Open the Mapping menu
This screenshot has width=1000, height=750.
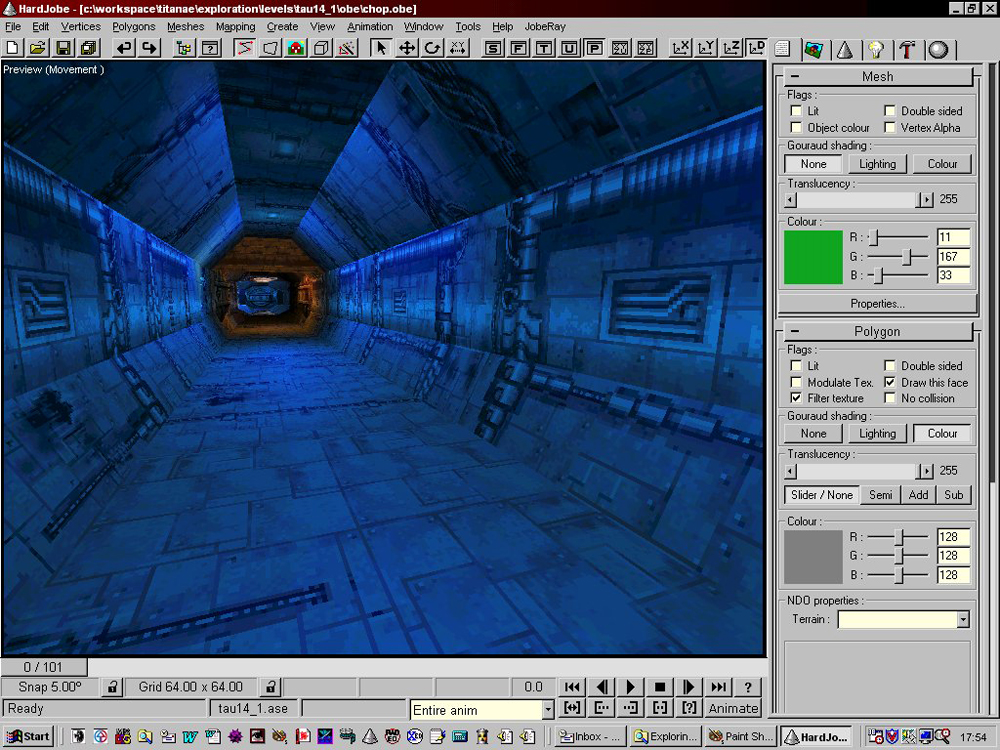(235, 27)
